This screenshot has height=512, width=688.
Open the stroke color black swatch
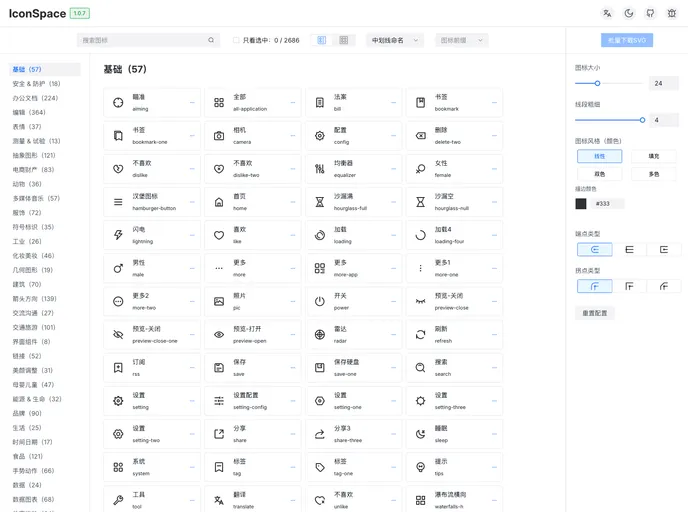(x=581, y=204)
